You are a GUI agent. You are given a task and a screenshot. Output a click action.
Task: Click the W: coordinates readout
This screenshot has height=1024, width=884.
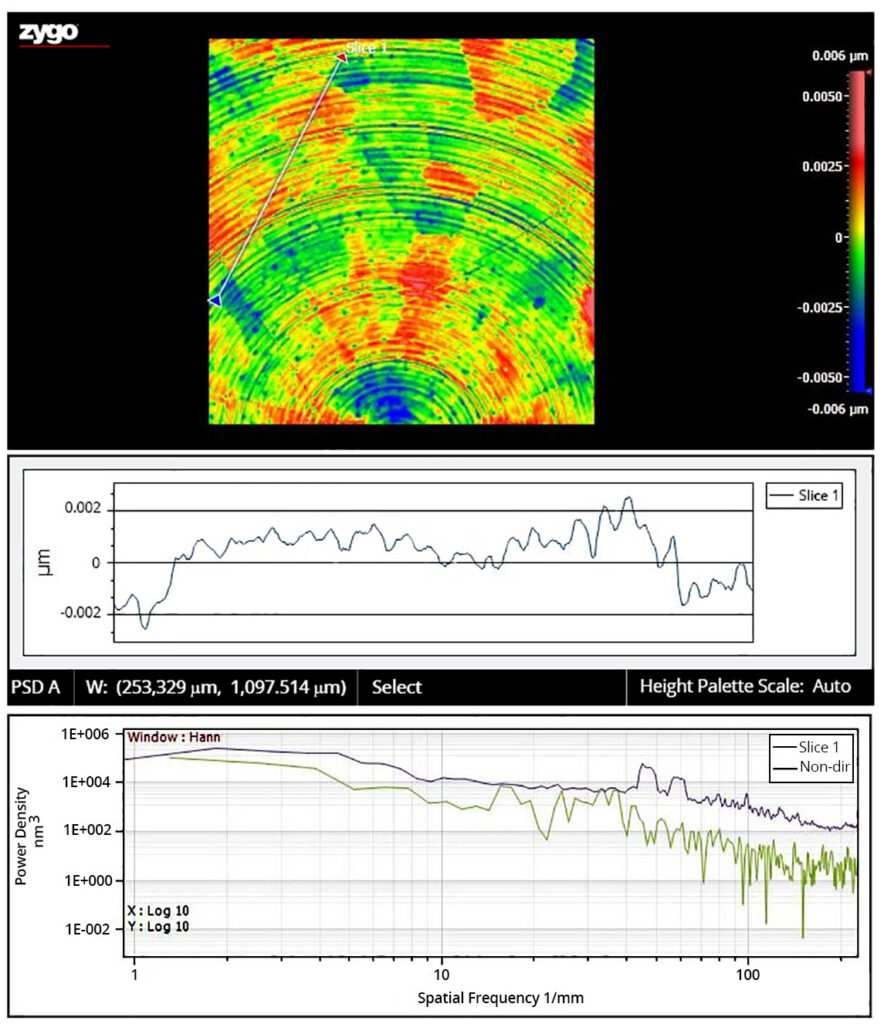pyautogui.click(x=216, y=687)
